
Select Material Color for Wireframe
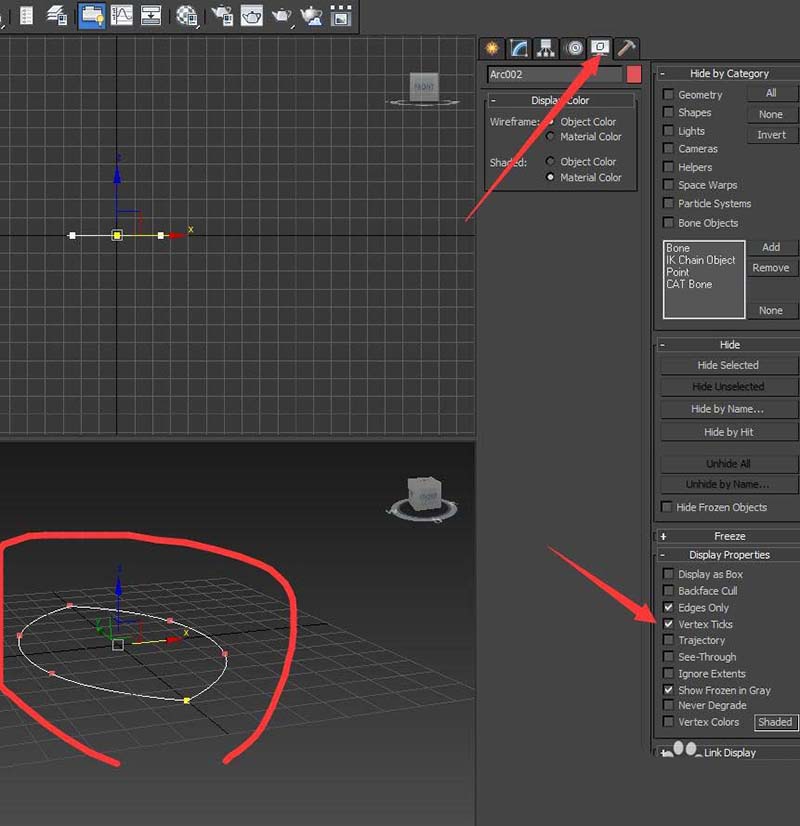coord(550,137)
